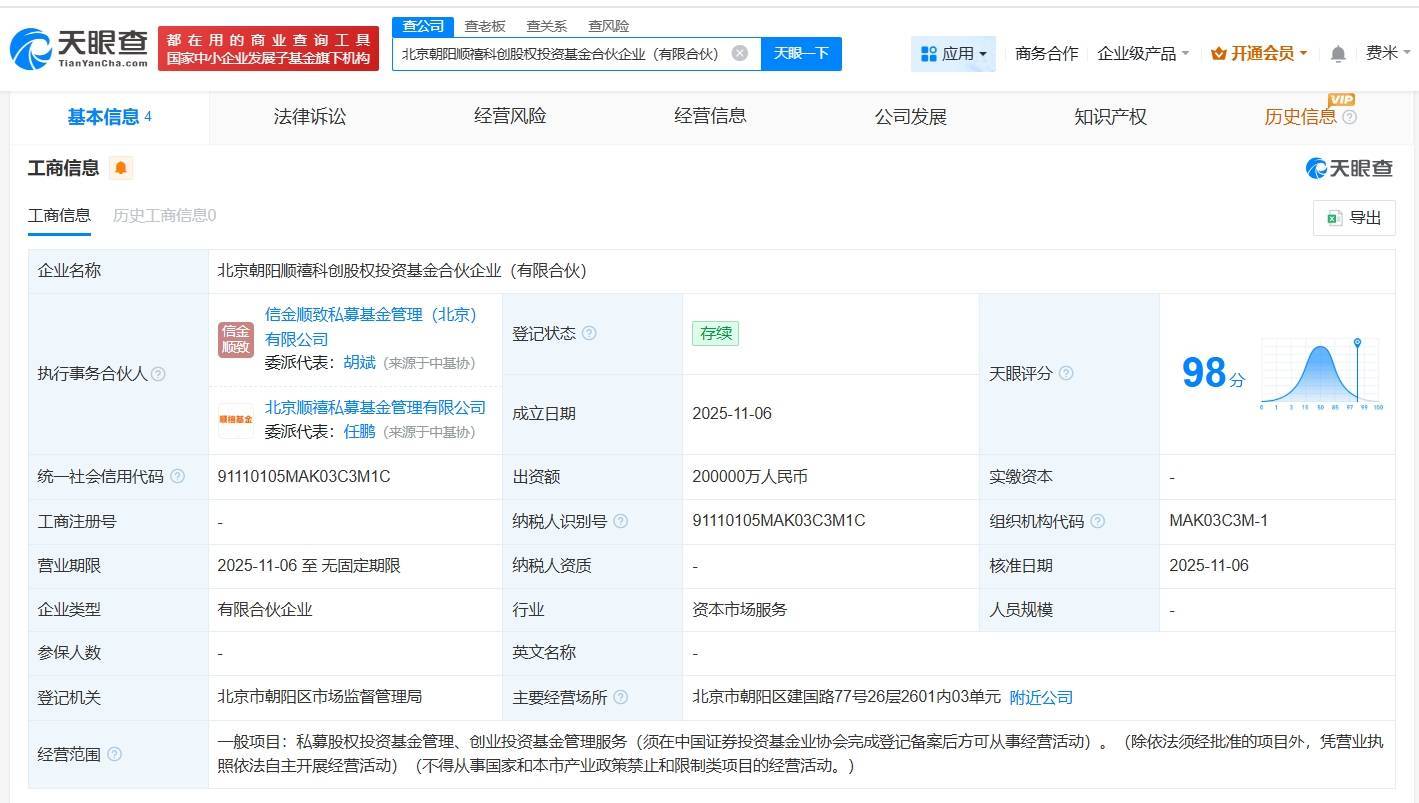Click help icon next to 执行事务合伙人

[158, 374]
